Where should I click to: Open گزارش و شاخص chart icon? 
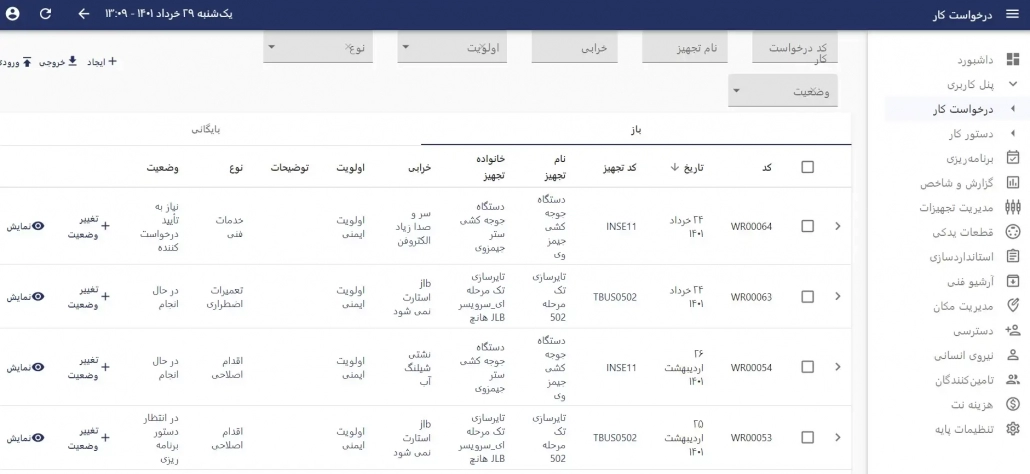(x=1012, y=183)
